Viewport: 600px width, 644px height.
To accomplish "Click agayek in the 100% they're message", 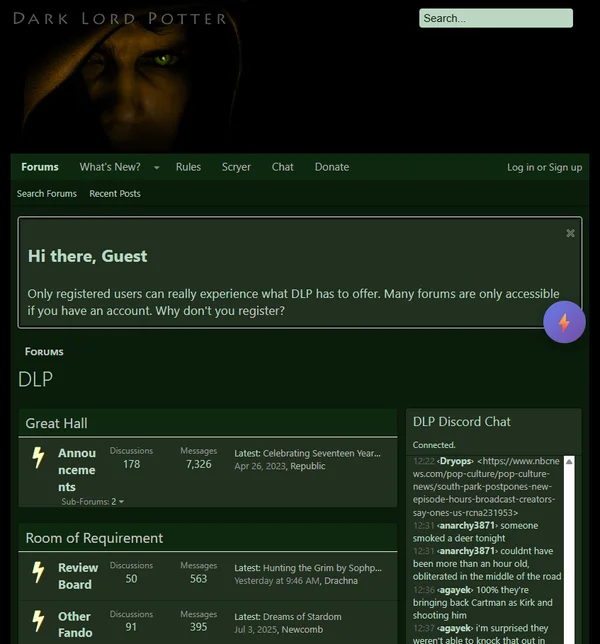I will pyautogui.click(x=455, y=590).
